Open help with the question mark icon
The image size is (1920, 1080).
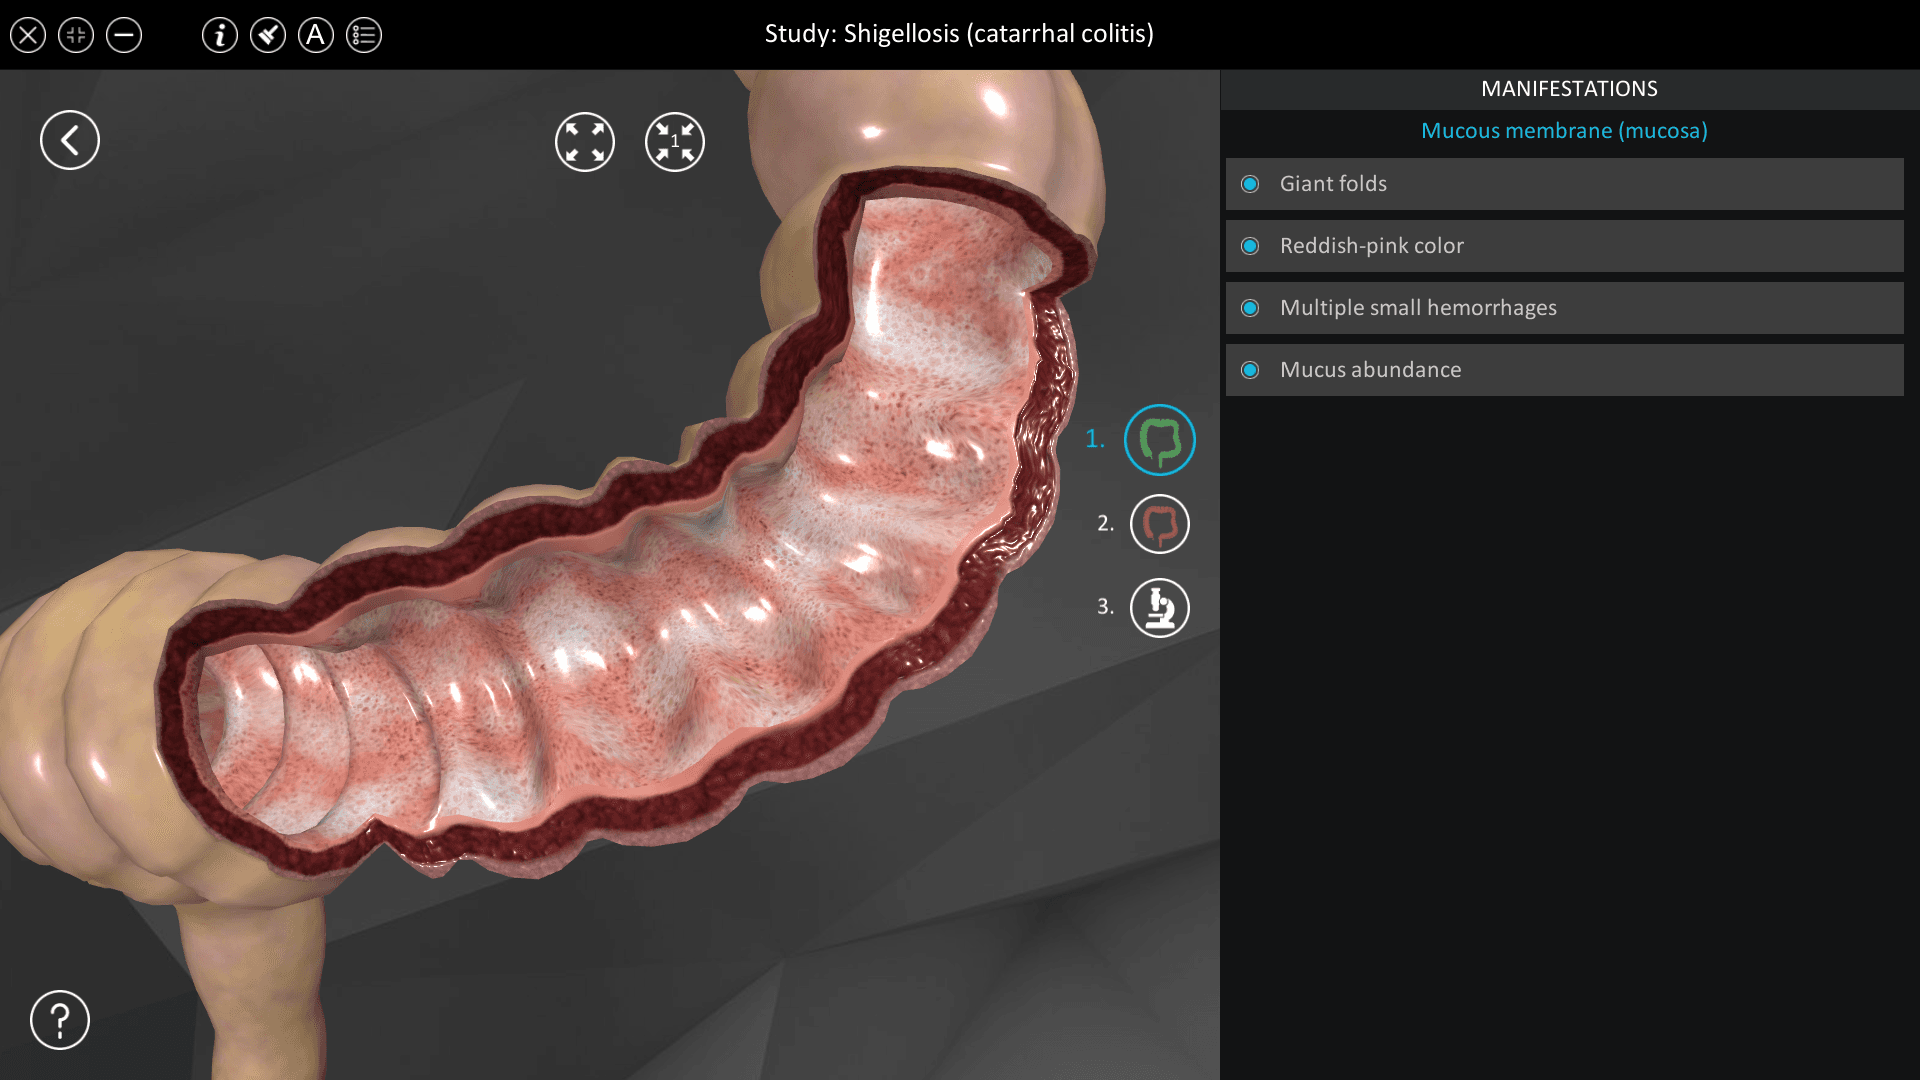click(60, 1020)
